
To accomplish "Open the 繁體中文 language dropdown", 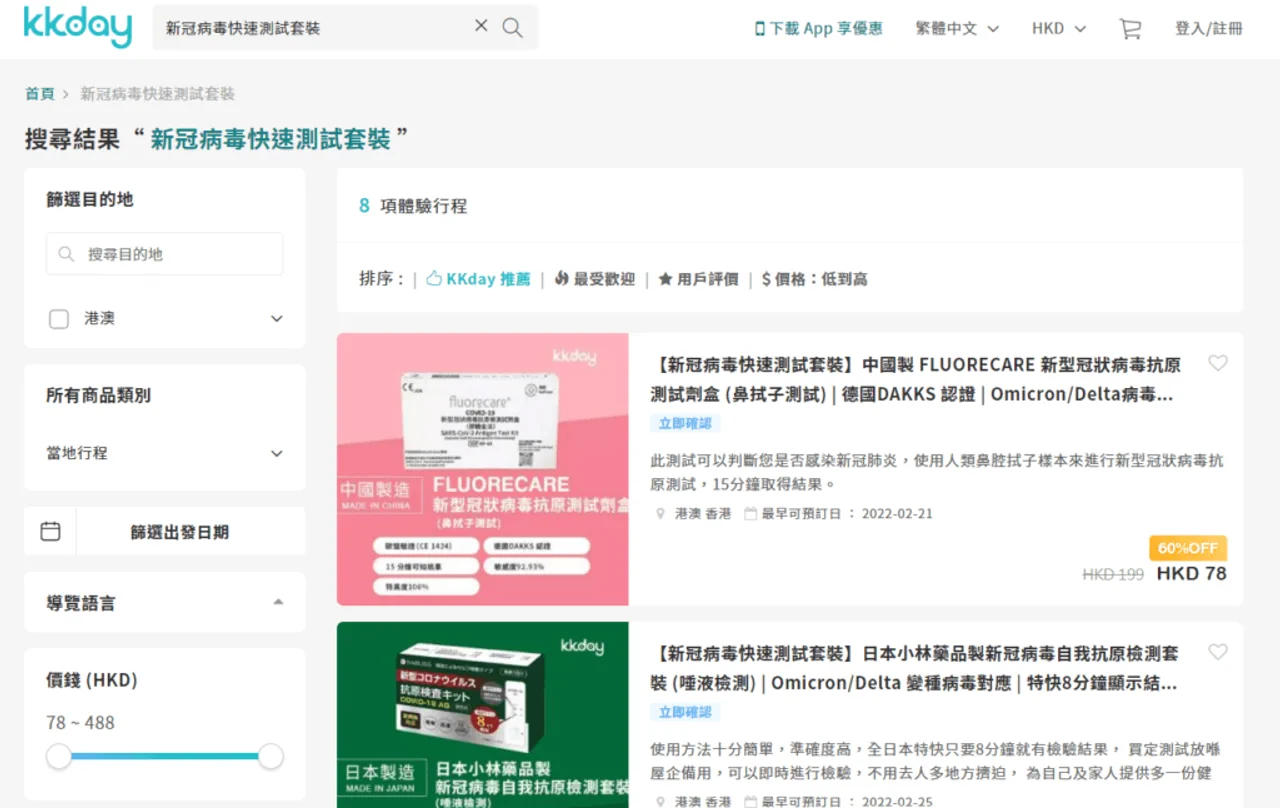I will click(x=957, y=29).
